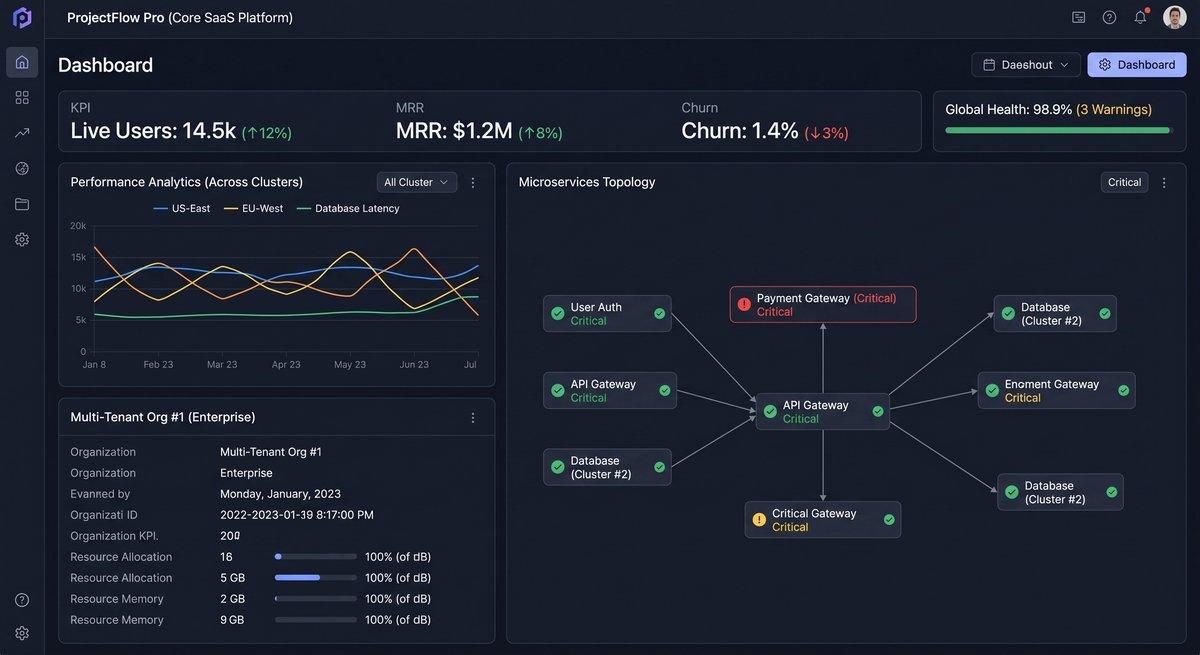Click the "9 GB" Resource Memory value
This screenshot has height=655, width=1200.
pos(232,620)
